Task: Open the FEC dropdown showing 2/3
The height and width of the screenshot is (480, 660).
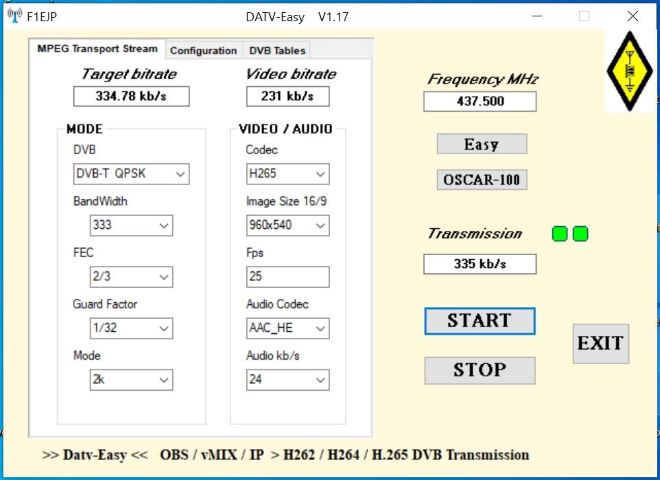Action: pos(131,277)
